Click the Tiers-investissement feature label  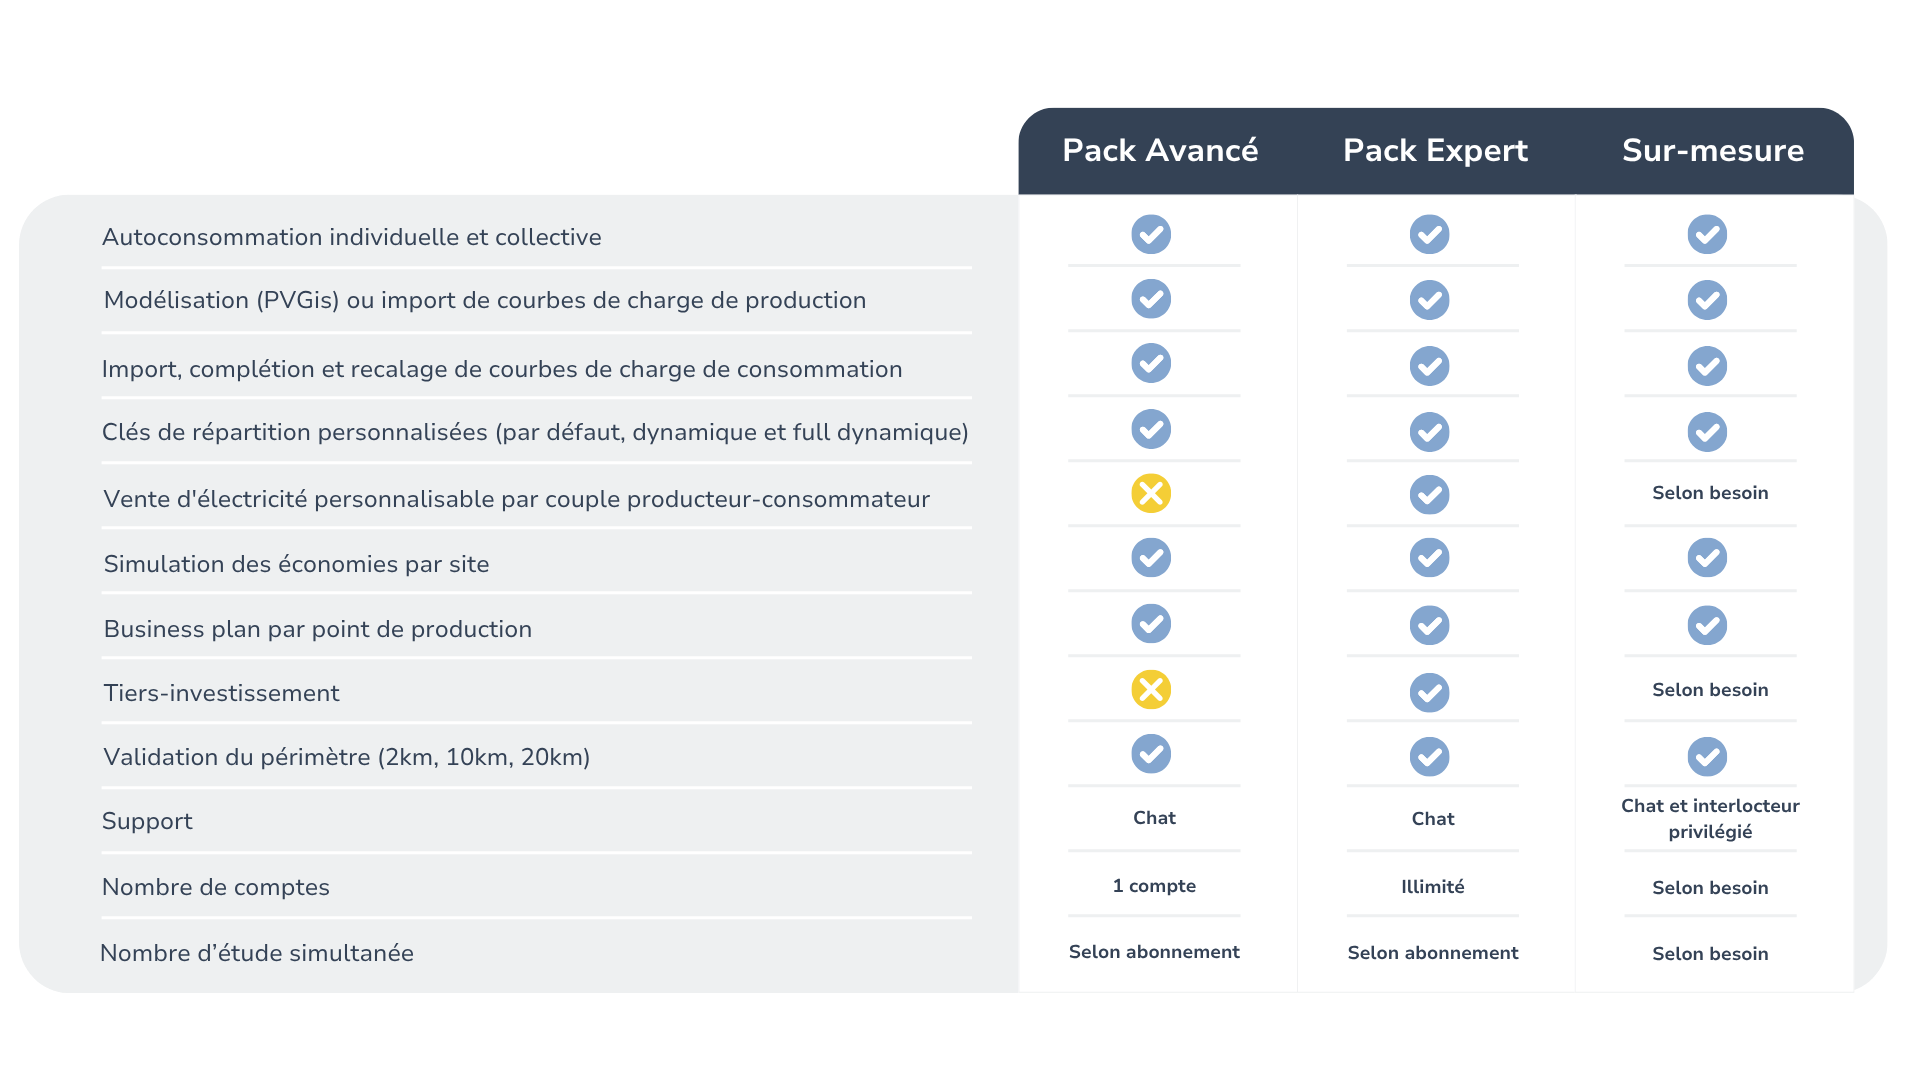pos(222,693)
